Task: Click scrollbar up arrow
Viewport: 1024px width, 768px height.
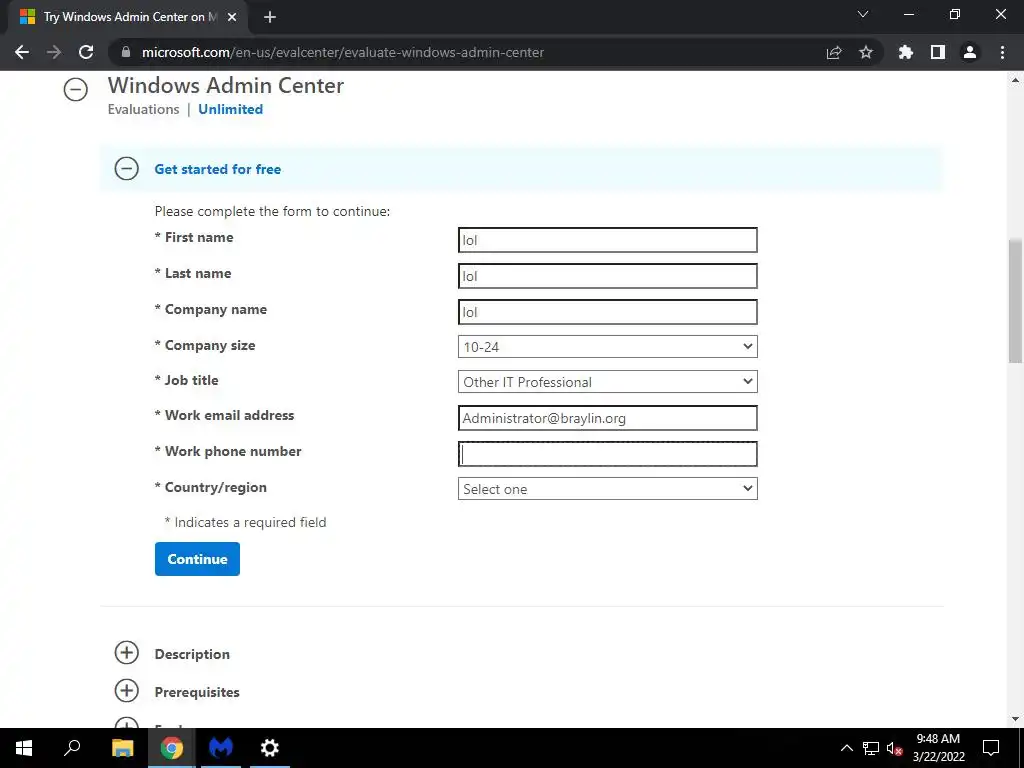Action: [x=1015, y=80]
